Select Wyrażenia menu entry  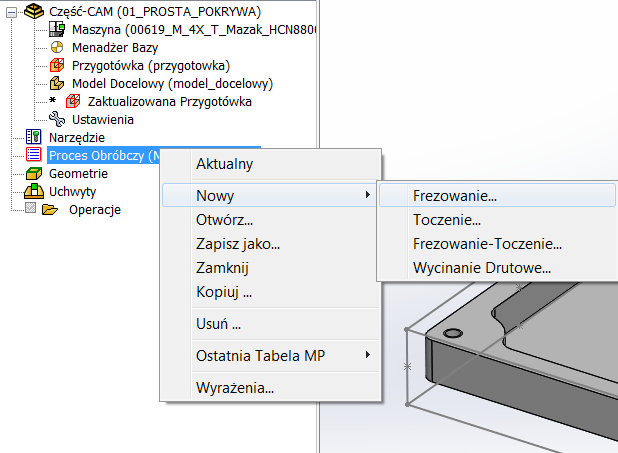[235, 388]
